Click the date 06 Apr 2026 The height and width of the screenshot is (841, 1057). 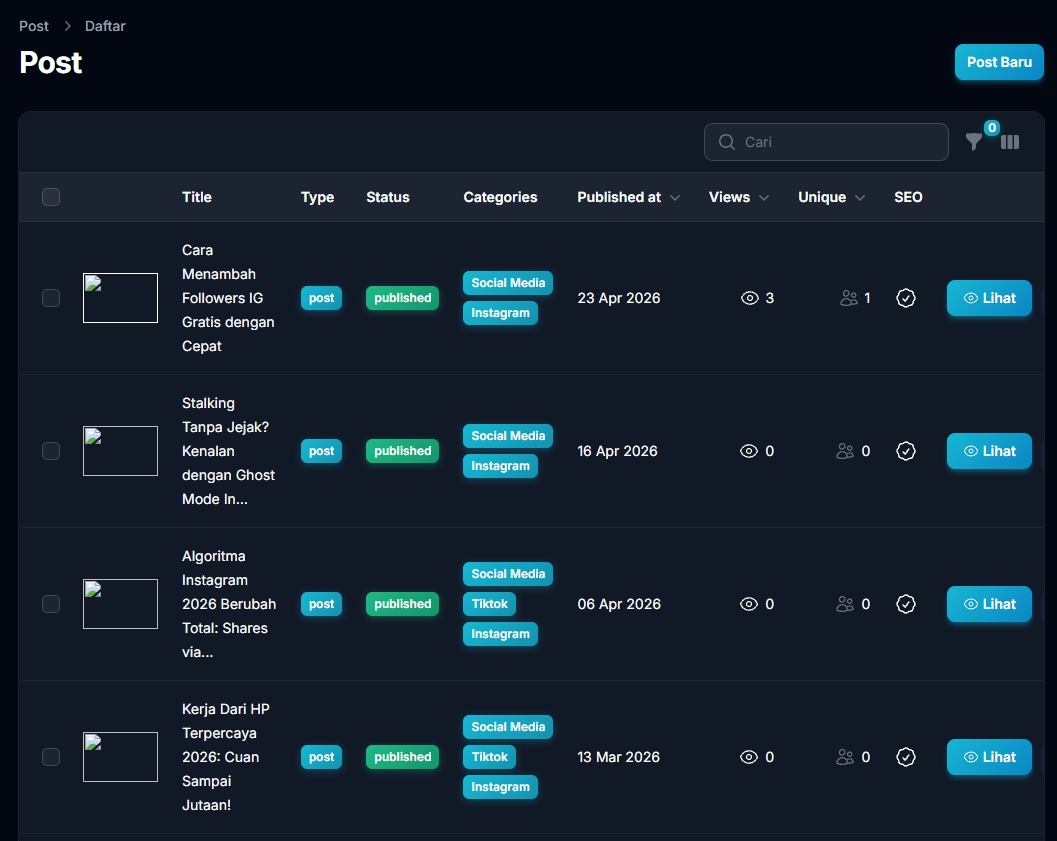(619, 604)
